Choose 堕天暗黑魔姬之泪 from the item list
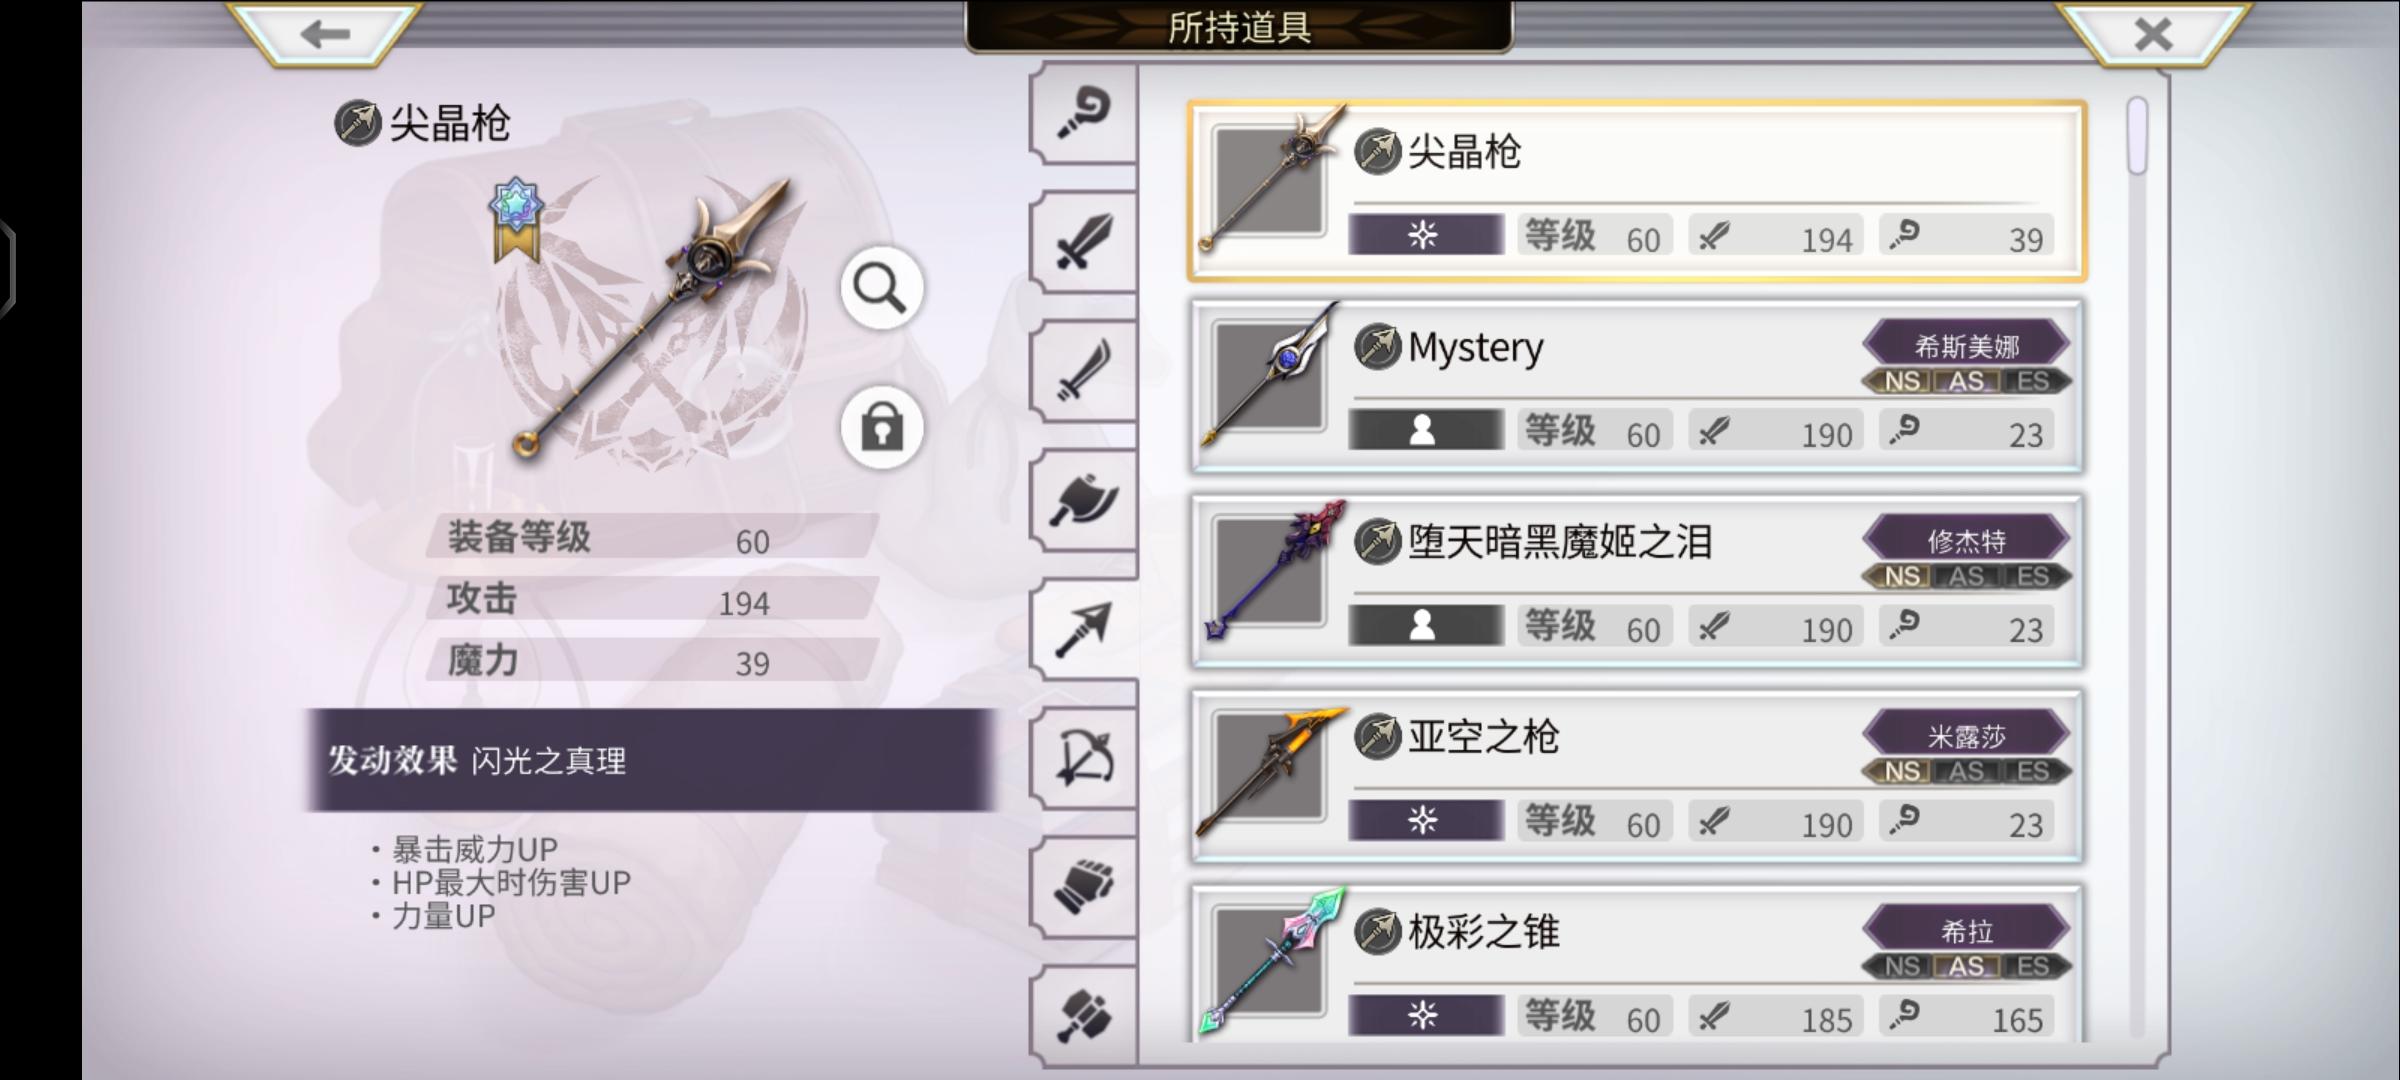Screen dimensions: 2400x1080 1636,581
